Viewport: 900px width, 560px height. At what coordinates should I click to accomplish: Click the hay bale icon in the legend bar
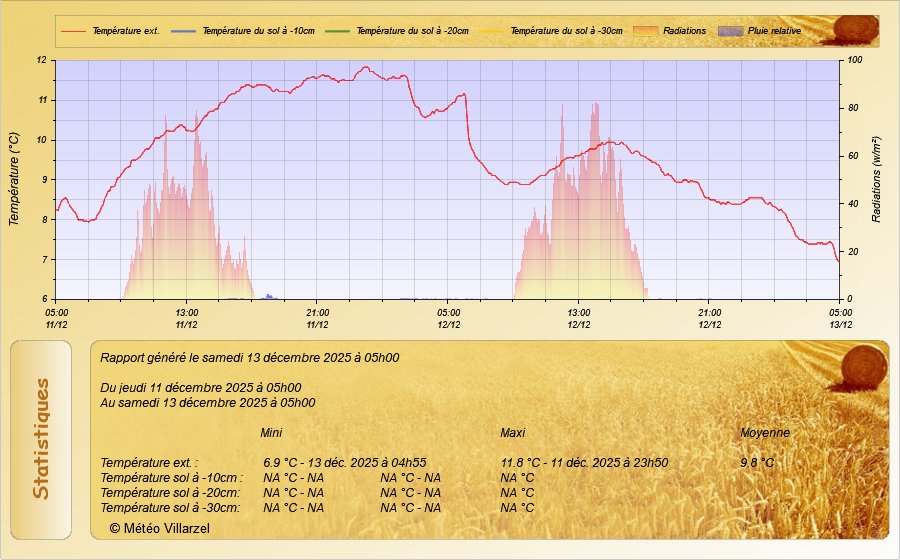[854, 29]
